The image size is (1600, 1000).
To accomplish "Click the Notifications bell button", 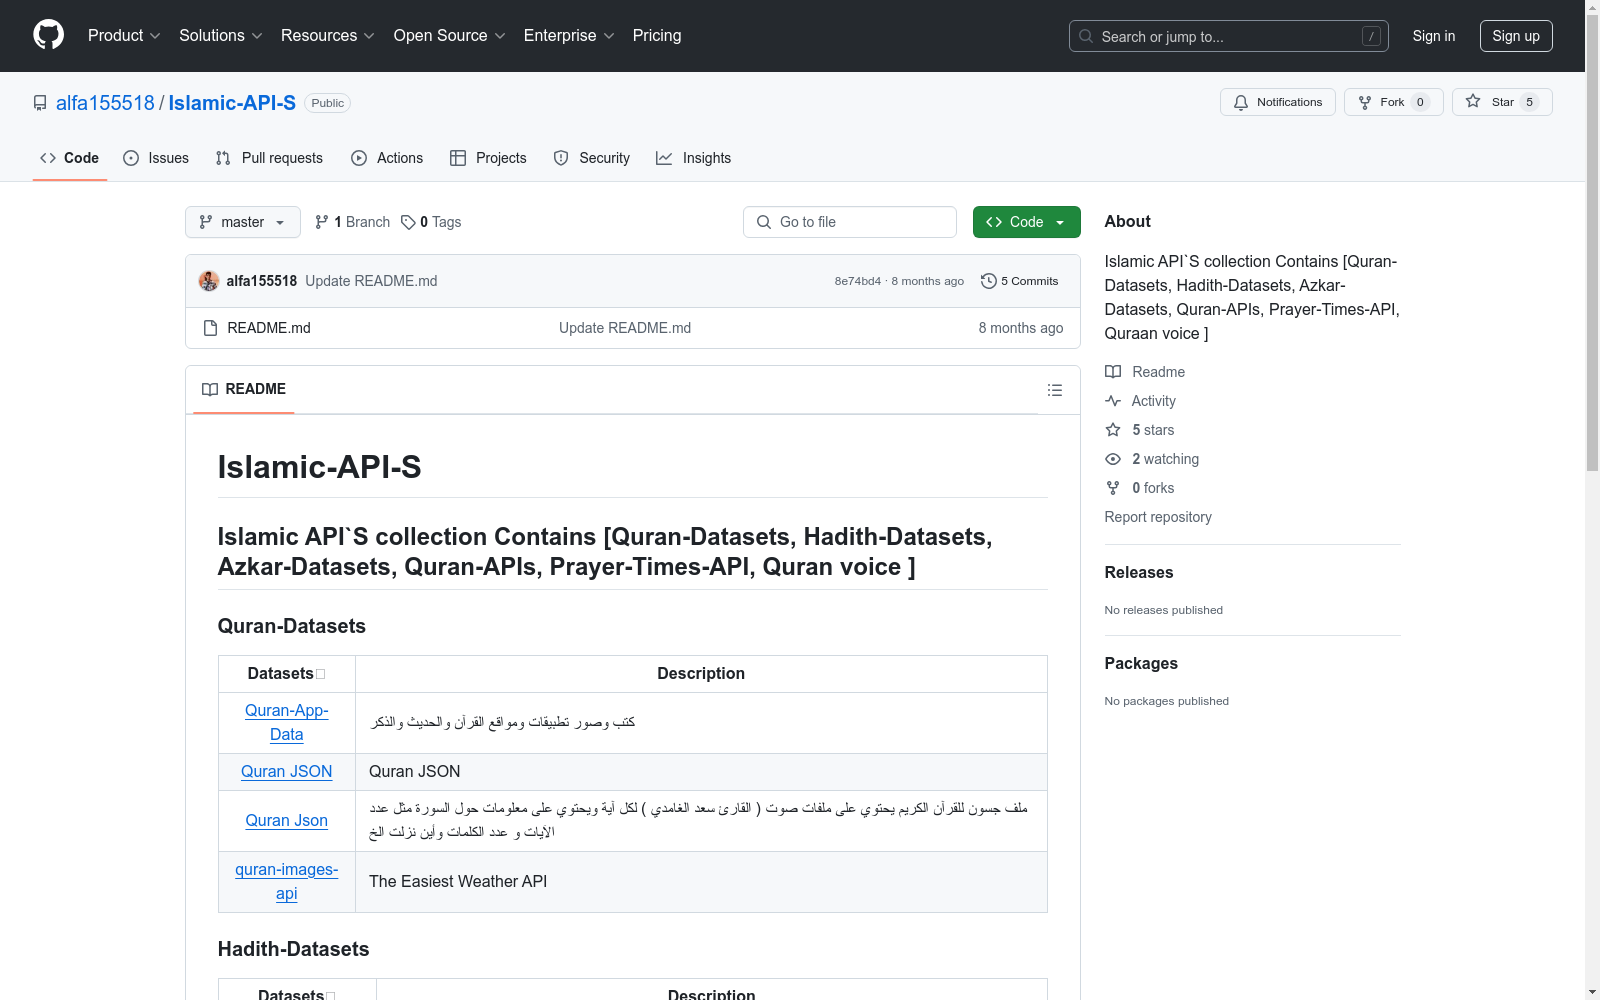I will pos(1278,102).
